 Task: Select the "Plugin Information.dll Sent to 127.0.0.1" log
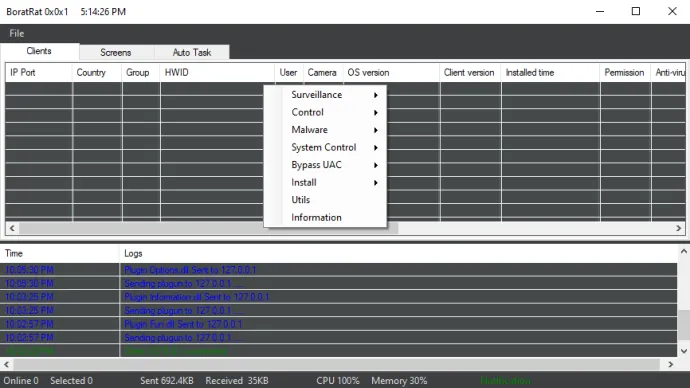point(197,297)
